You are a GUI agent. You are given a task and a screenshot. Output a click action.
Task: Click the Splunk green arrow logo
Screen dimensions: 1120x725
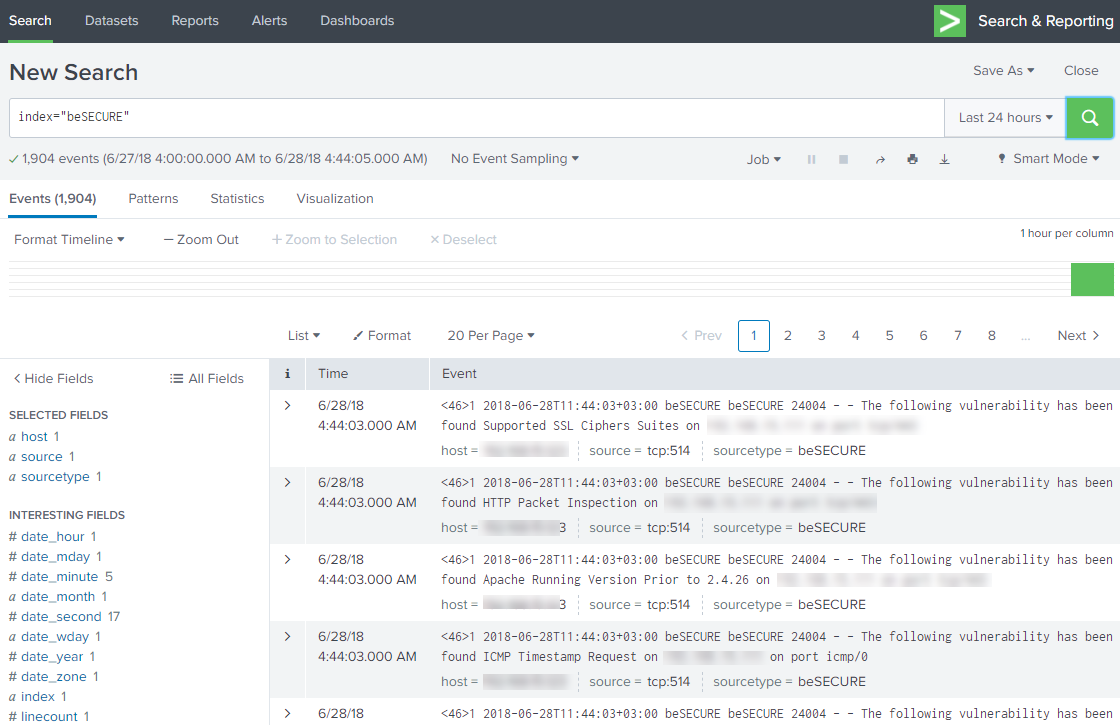click(x=950, y=21)
